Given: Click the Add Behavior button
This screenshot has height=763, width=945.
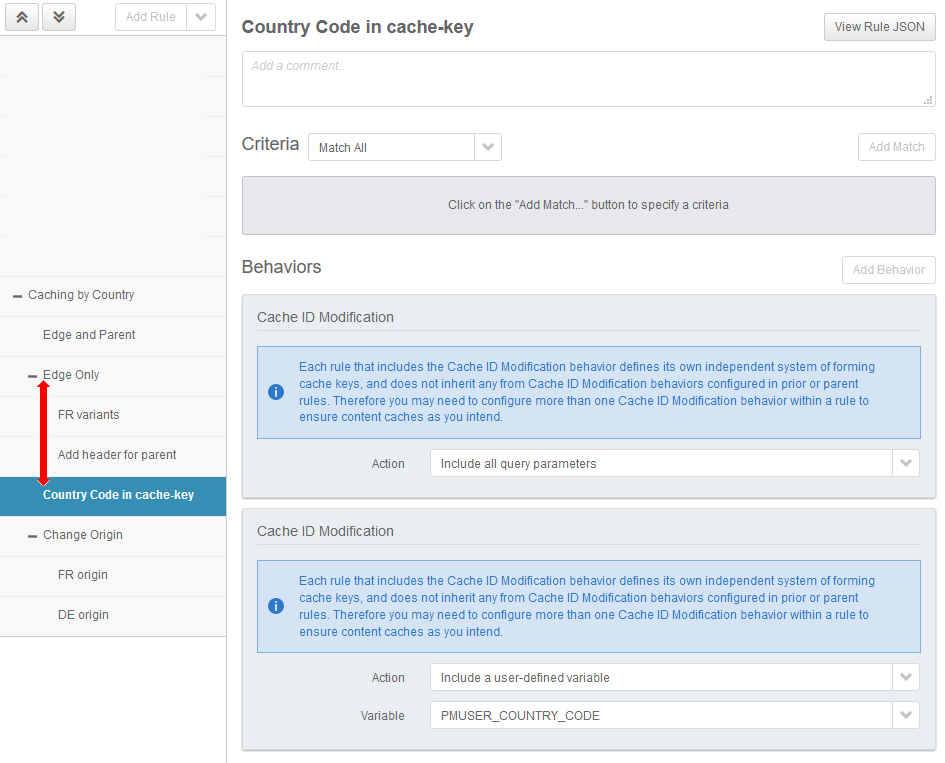Looking at the screenshot, I should coord(888,270).
